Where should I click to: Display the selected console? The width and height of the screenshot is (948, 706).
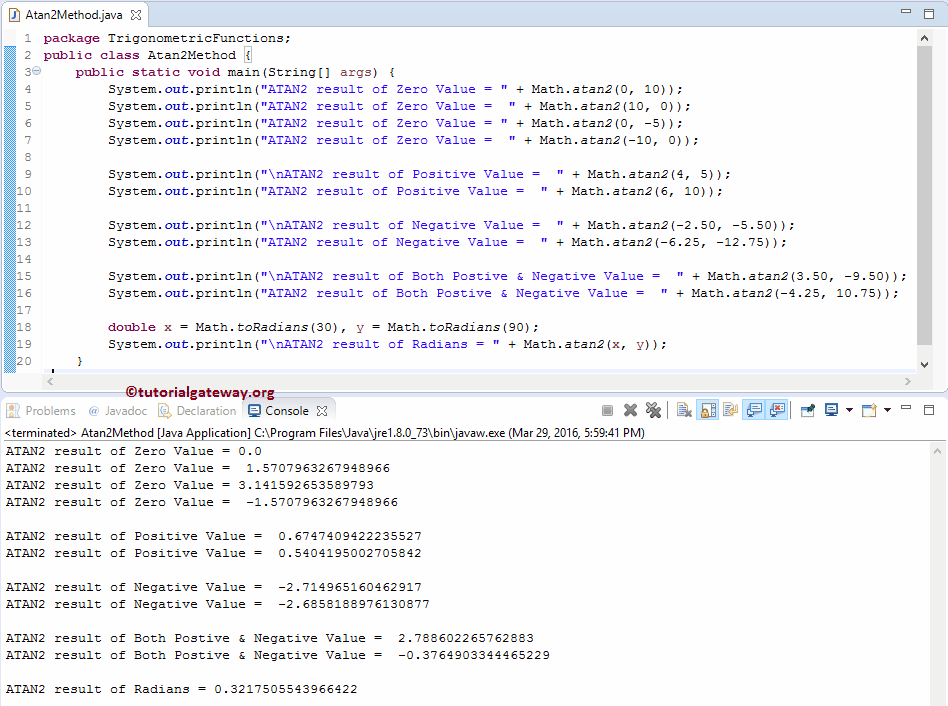(831, 410)
